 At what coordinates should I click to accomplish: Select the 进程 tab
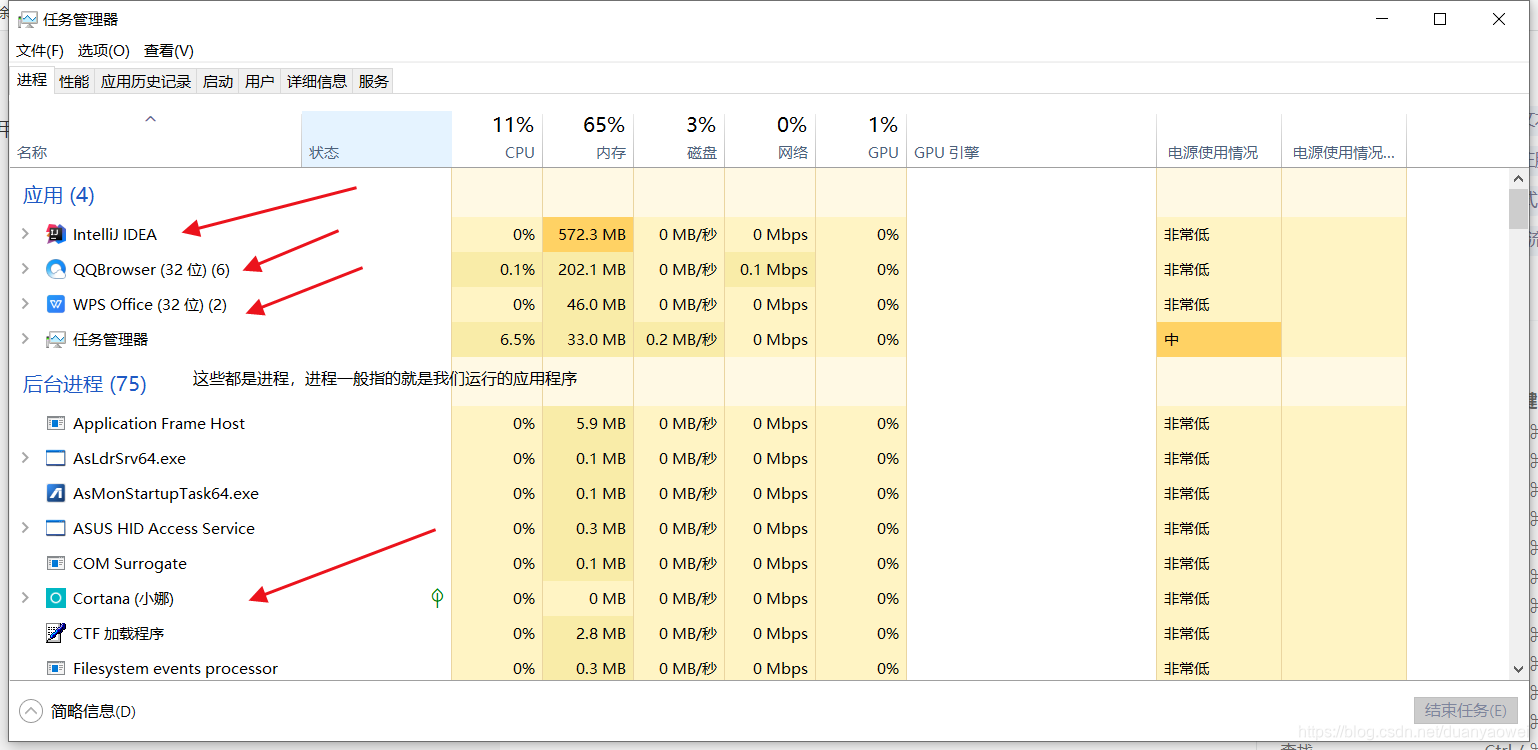pos(32,80)
